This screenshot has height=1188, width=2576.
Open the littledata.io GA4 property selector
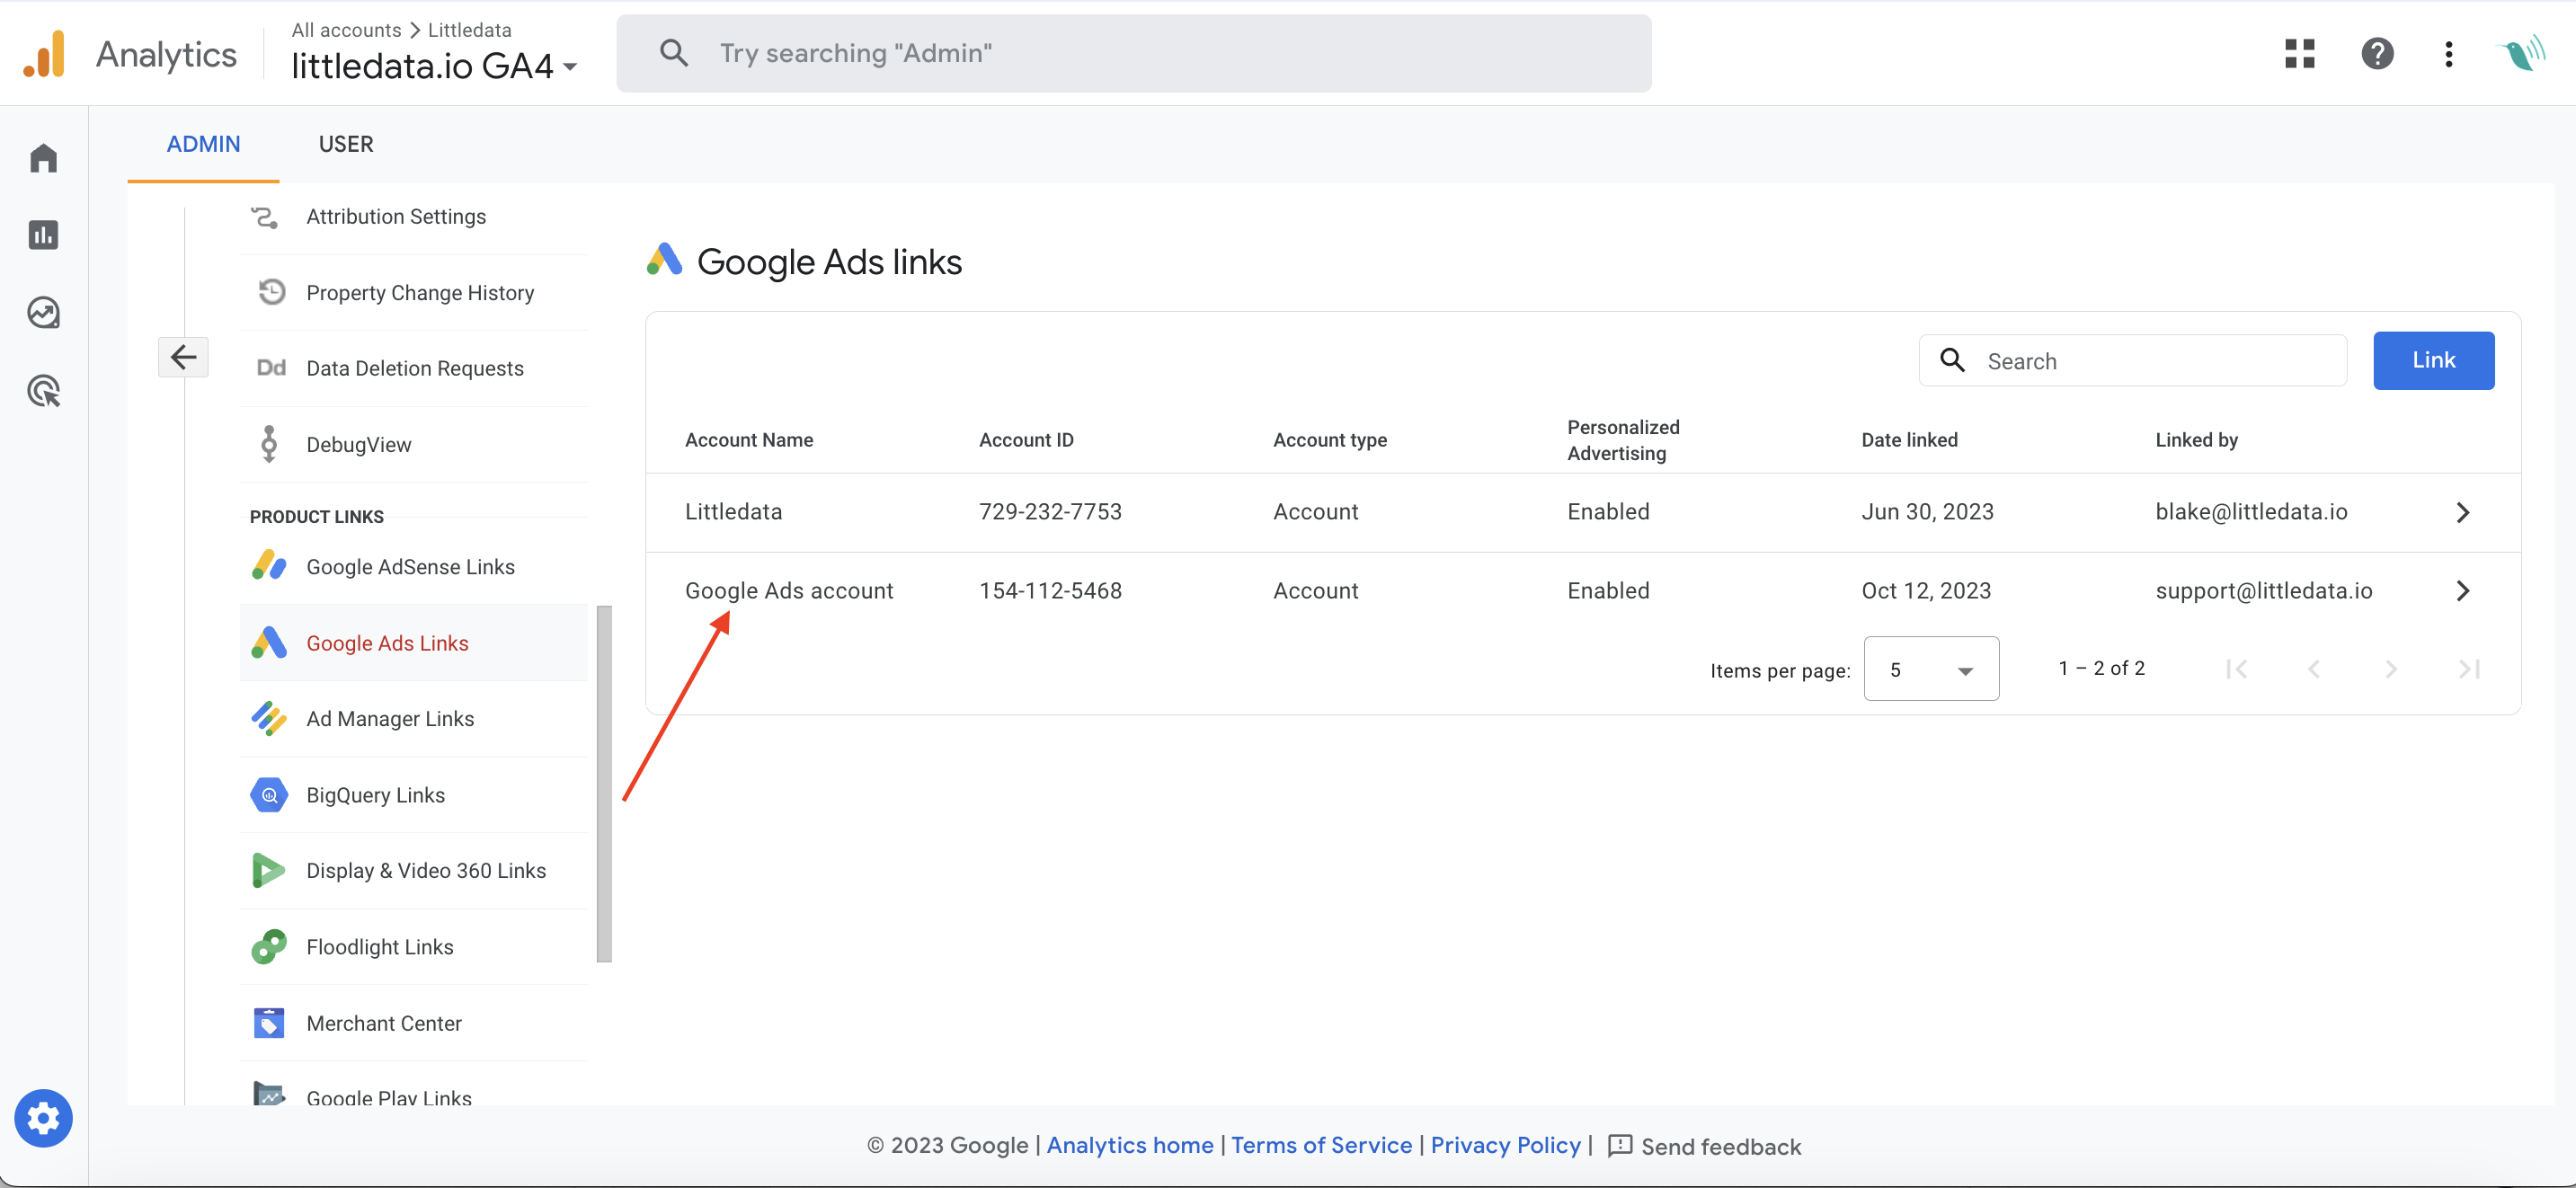tap(434, 66)
